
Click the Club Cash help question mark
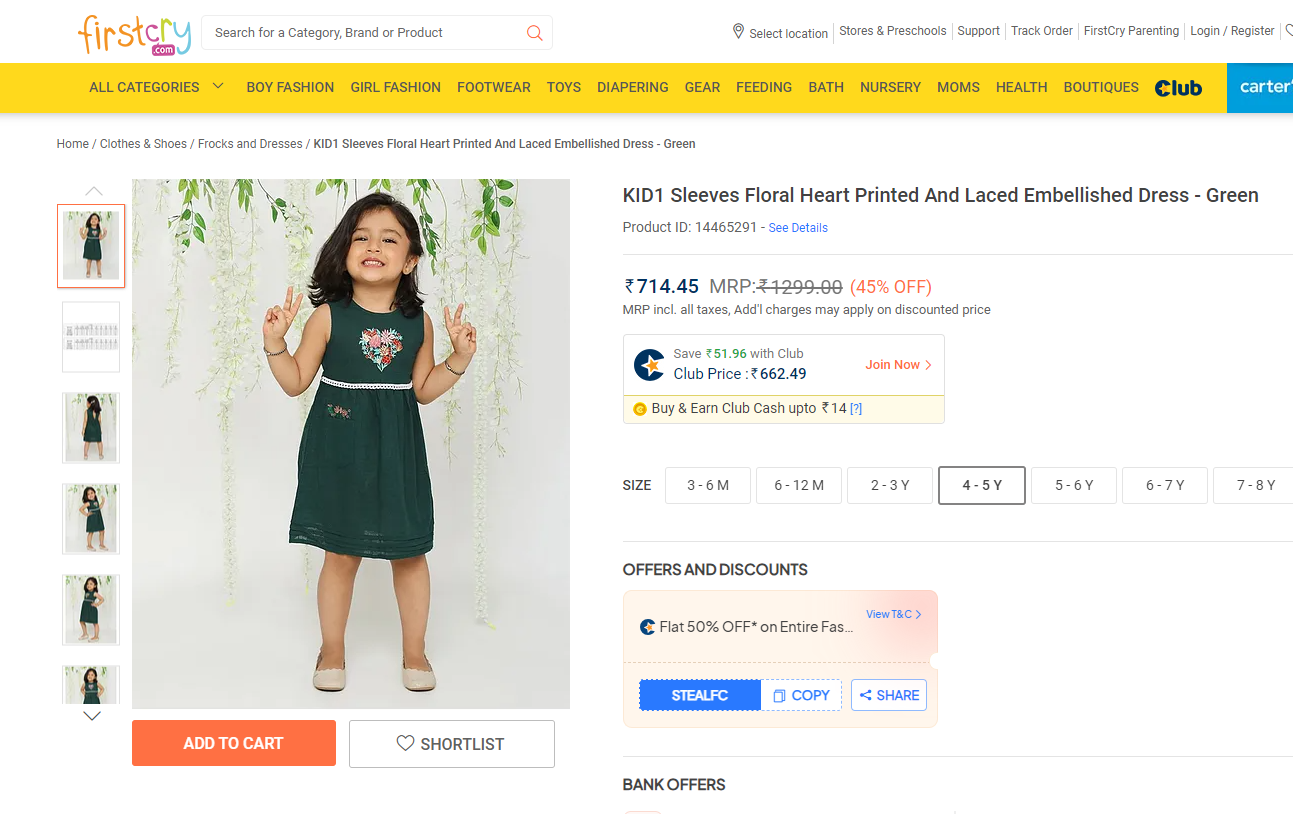coord(856,409)
